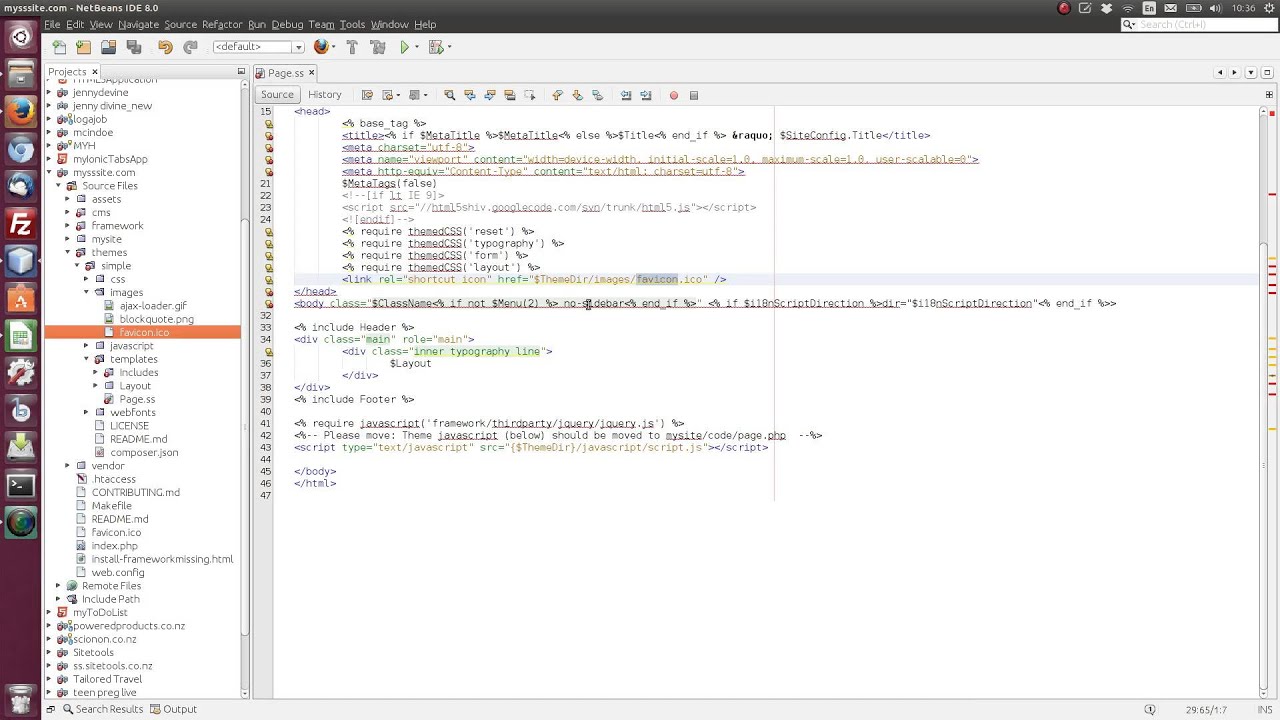
Task: Click the Save All toolbar icon
Action: [133, 47]
